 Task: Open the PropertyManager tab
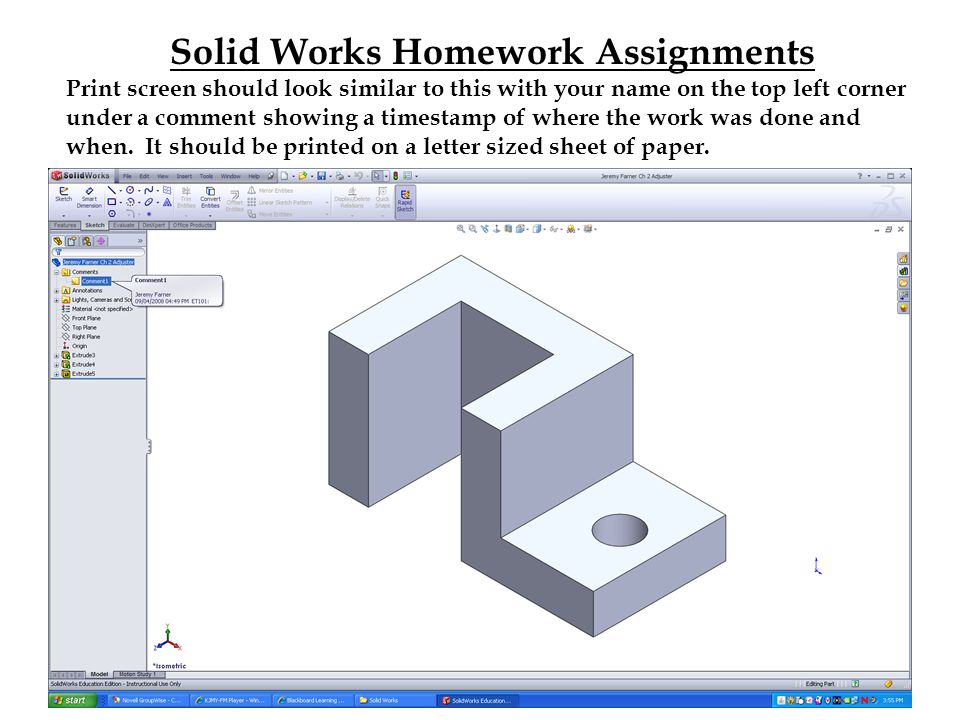pos(72,241)
